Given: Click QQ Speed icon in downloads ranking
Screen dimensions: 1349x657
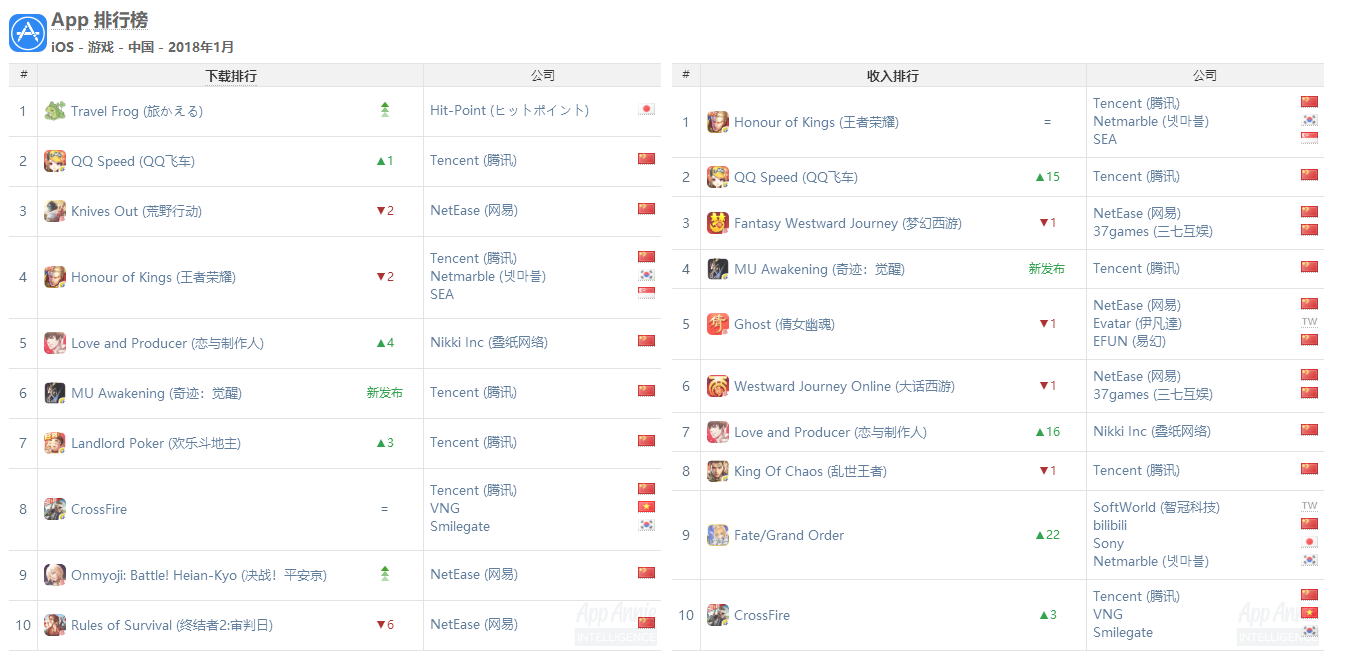Looking at the screenshot, I should (x=55, y=161).
